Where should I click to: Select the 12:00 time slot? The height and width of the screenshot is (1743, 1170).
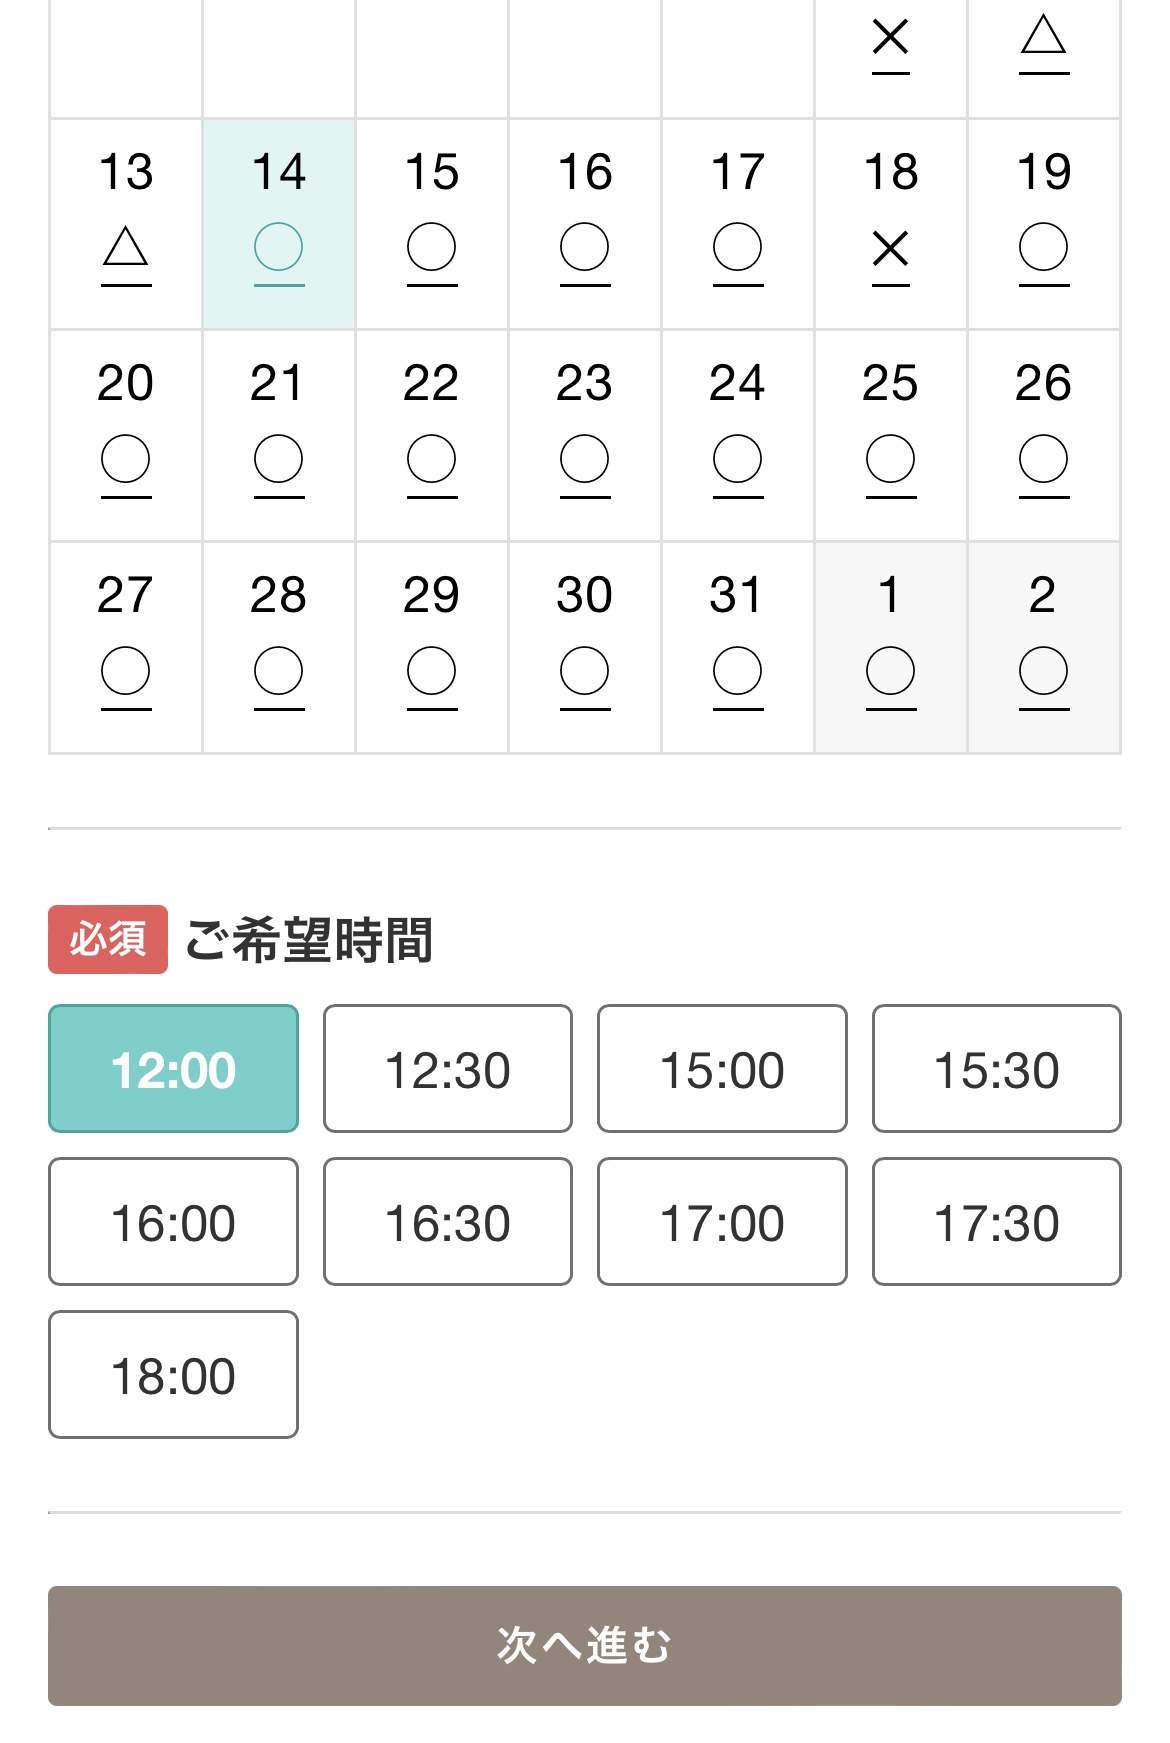point(173,1069)
